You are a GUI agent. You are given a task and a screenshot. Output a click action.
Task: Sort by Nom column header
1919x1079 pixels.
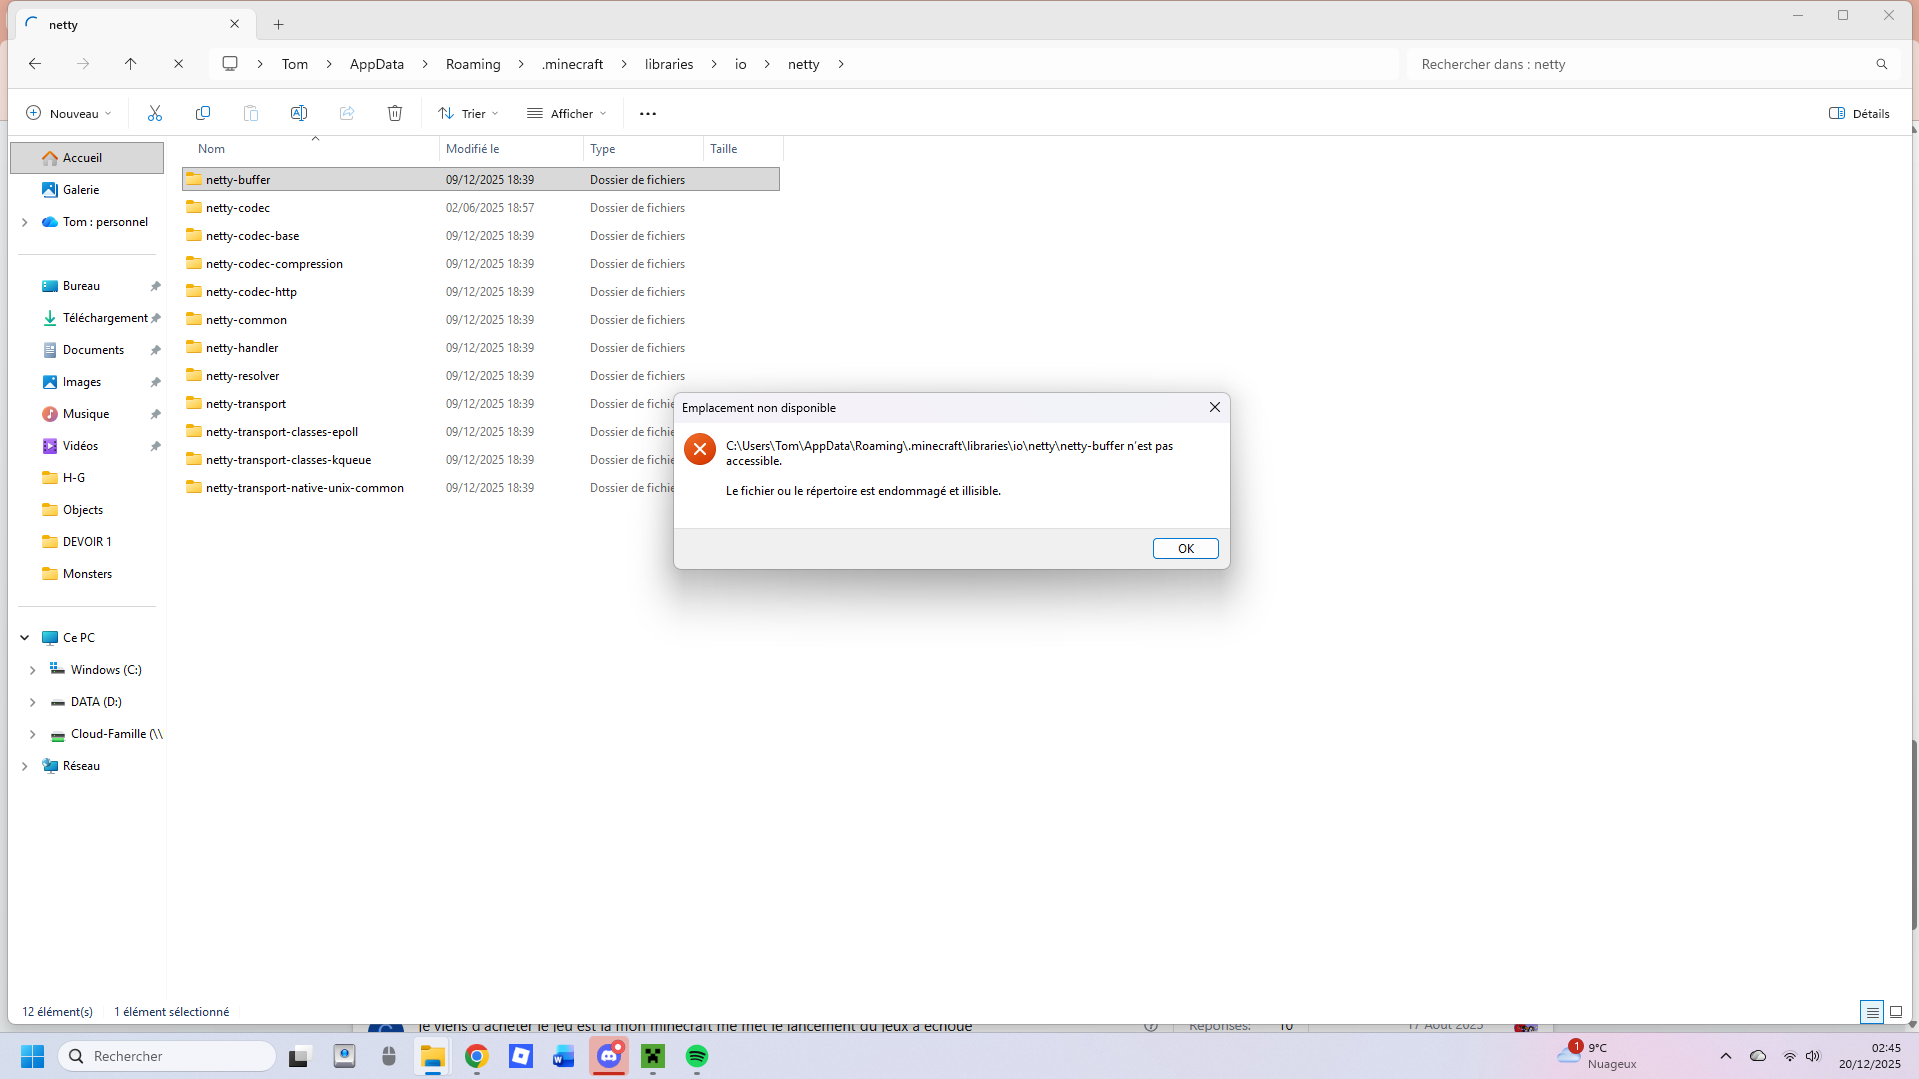[311, 149]
